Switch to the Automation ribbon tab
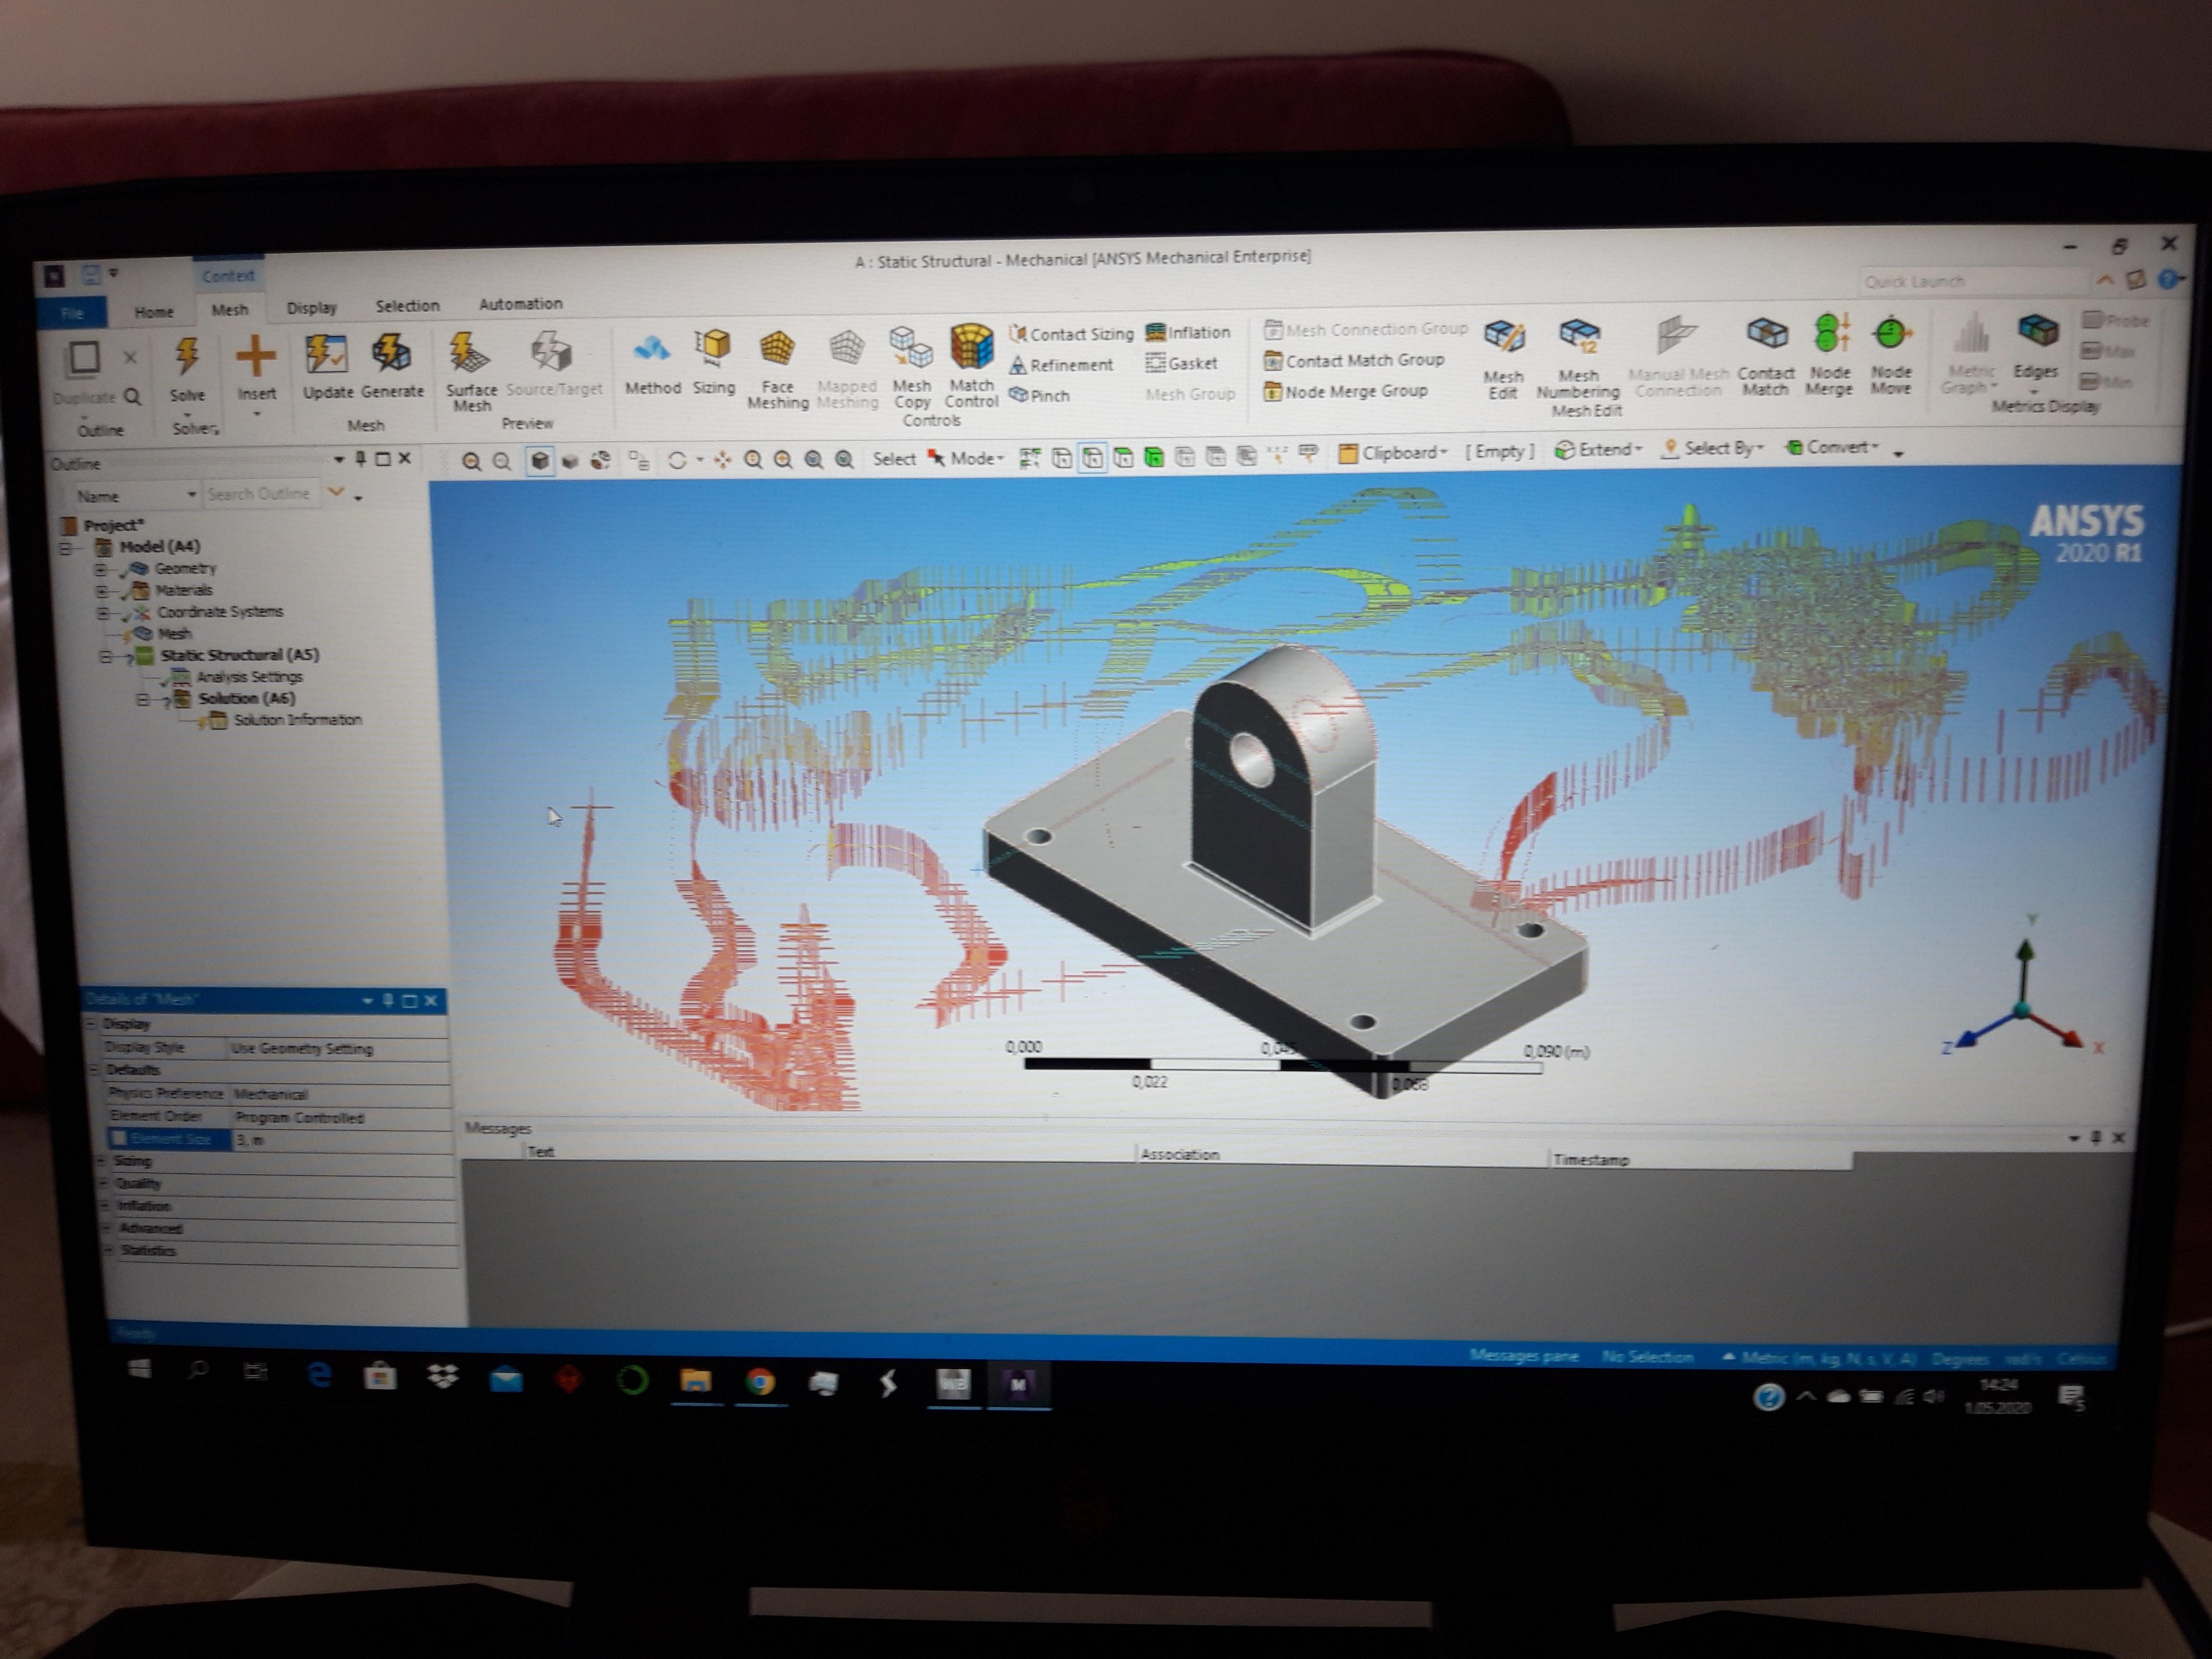2212x1659 pixels. point(520,304)
